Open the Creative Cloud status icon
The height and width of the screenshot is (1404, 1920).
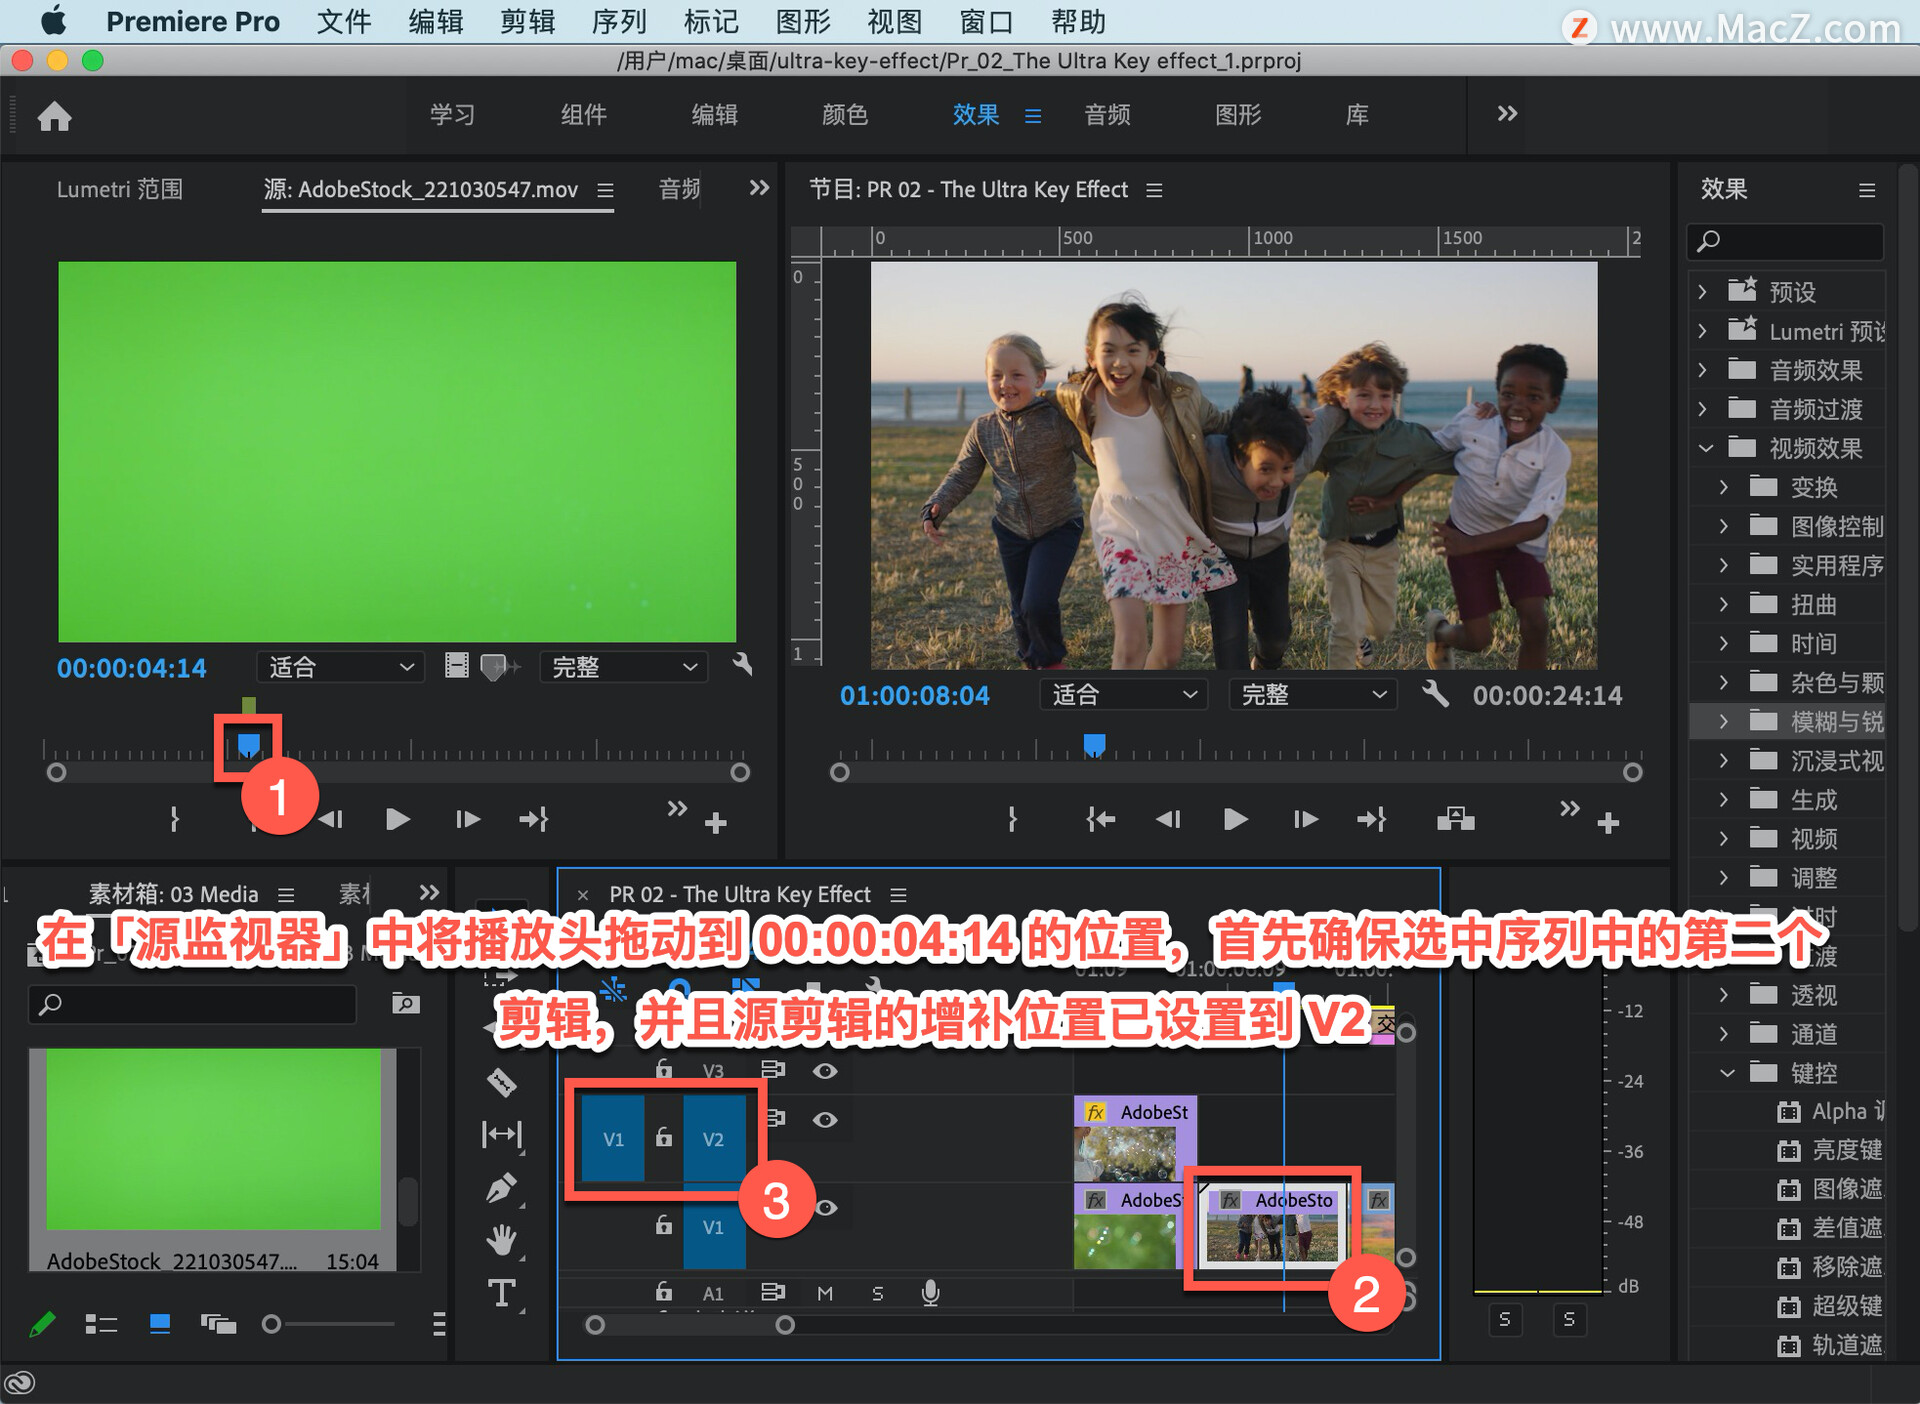(x=20, y=1383)
